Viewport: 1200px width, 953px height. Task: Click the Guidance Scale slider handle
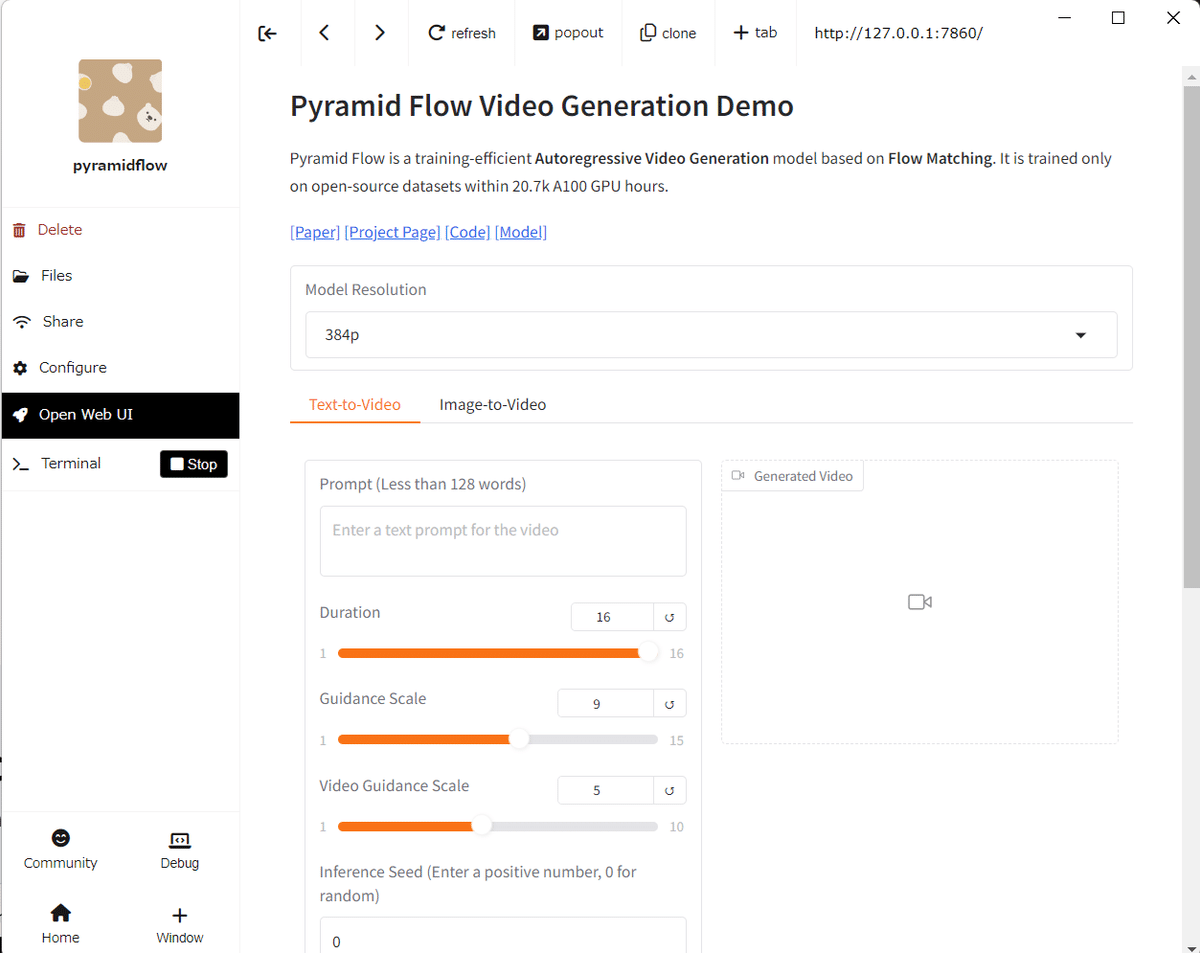tap(519, 740)
